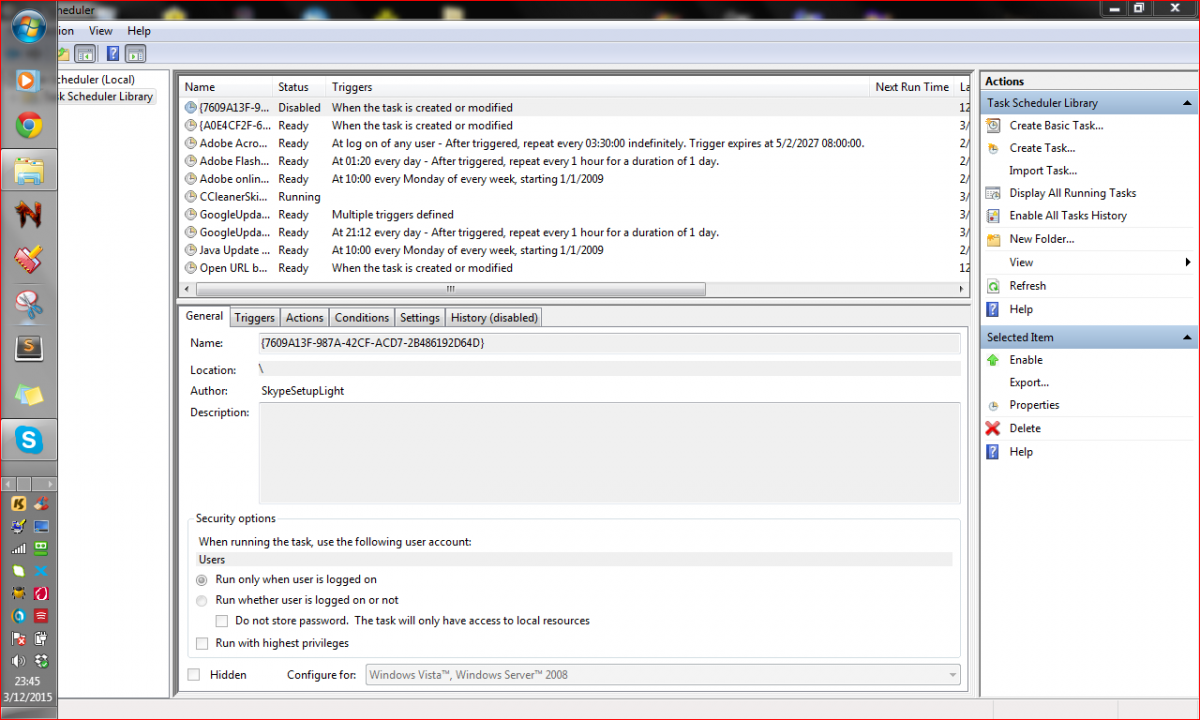The height and width of the screenshot is (720, 1200).
Task: Open the Help menu in menu bar
Action: (x=139, y=31)
